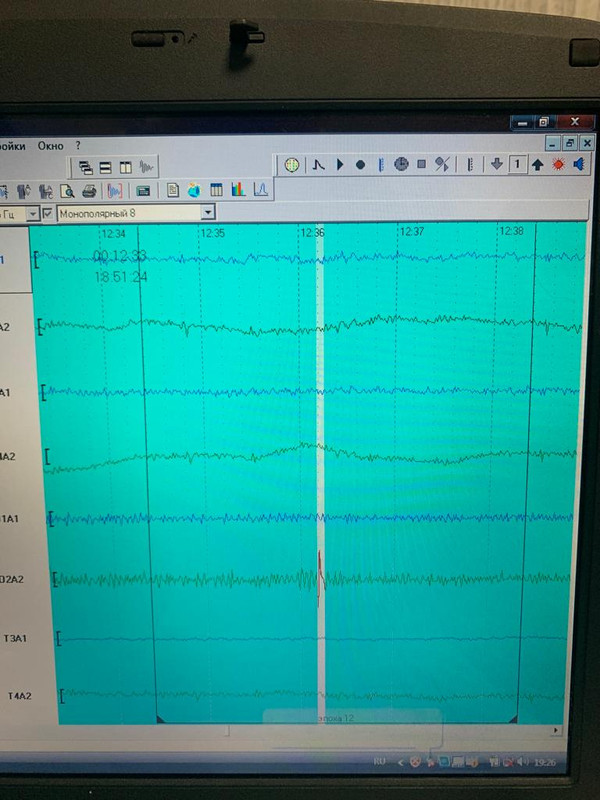Open the ? help menu
The height and width of the screenshot is (800, 600).
pos(78,145)
